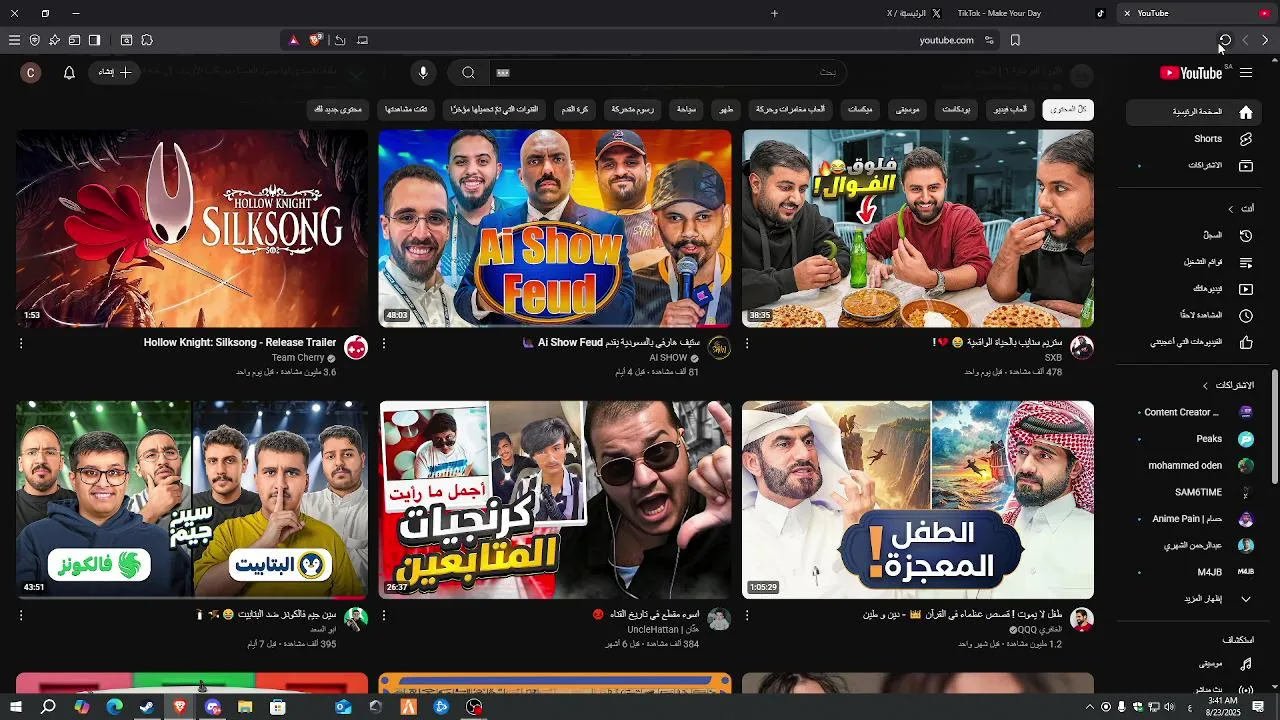
Task: Open more options for QQQ channel video
Action: (747, 615)
